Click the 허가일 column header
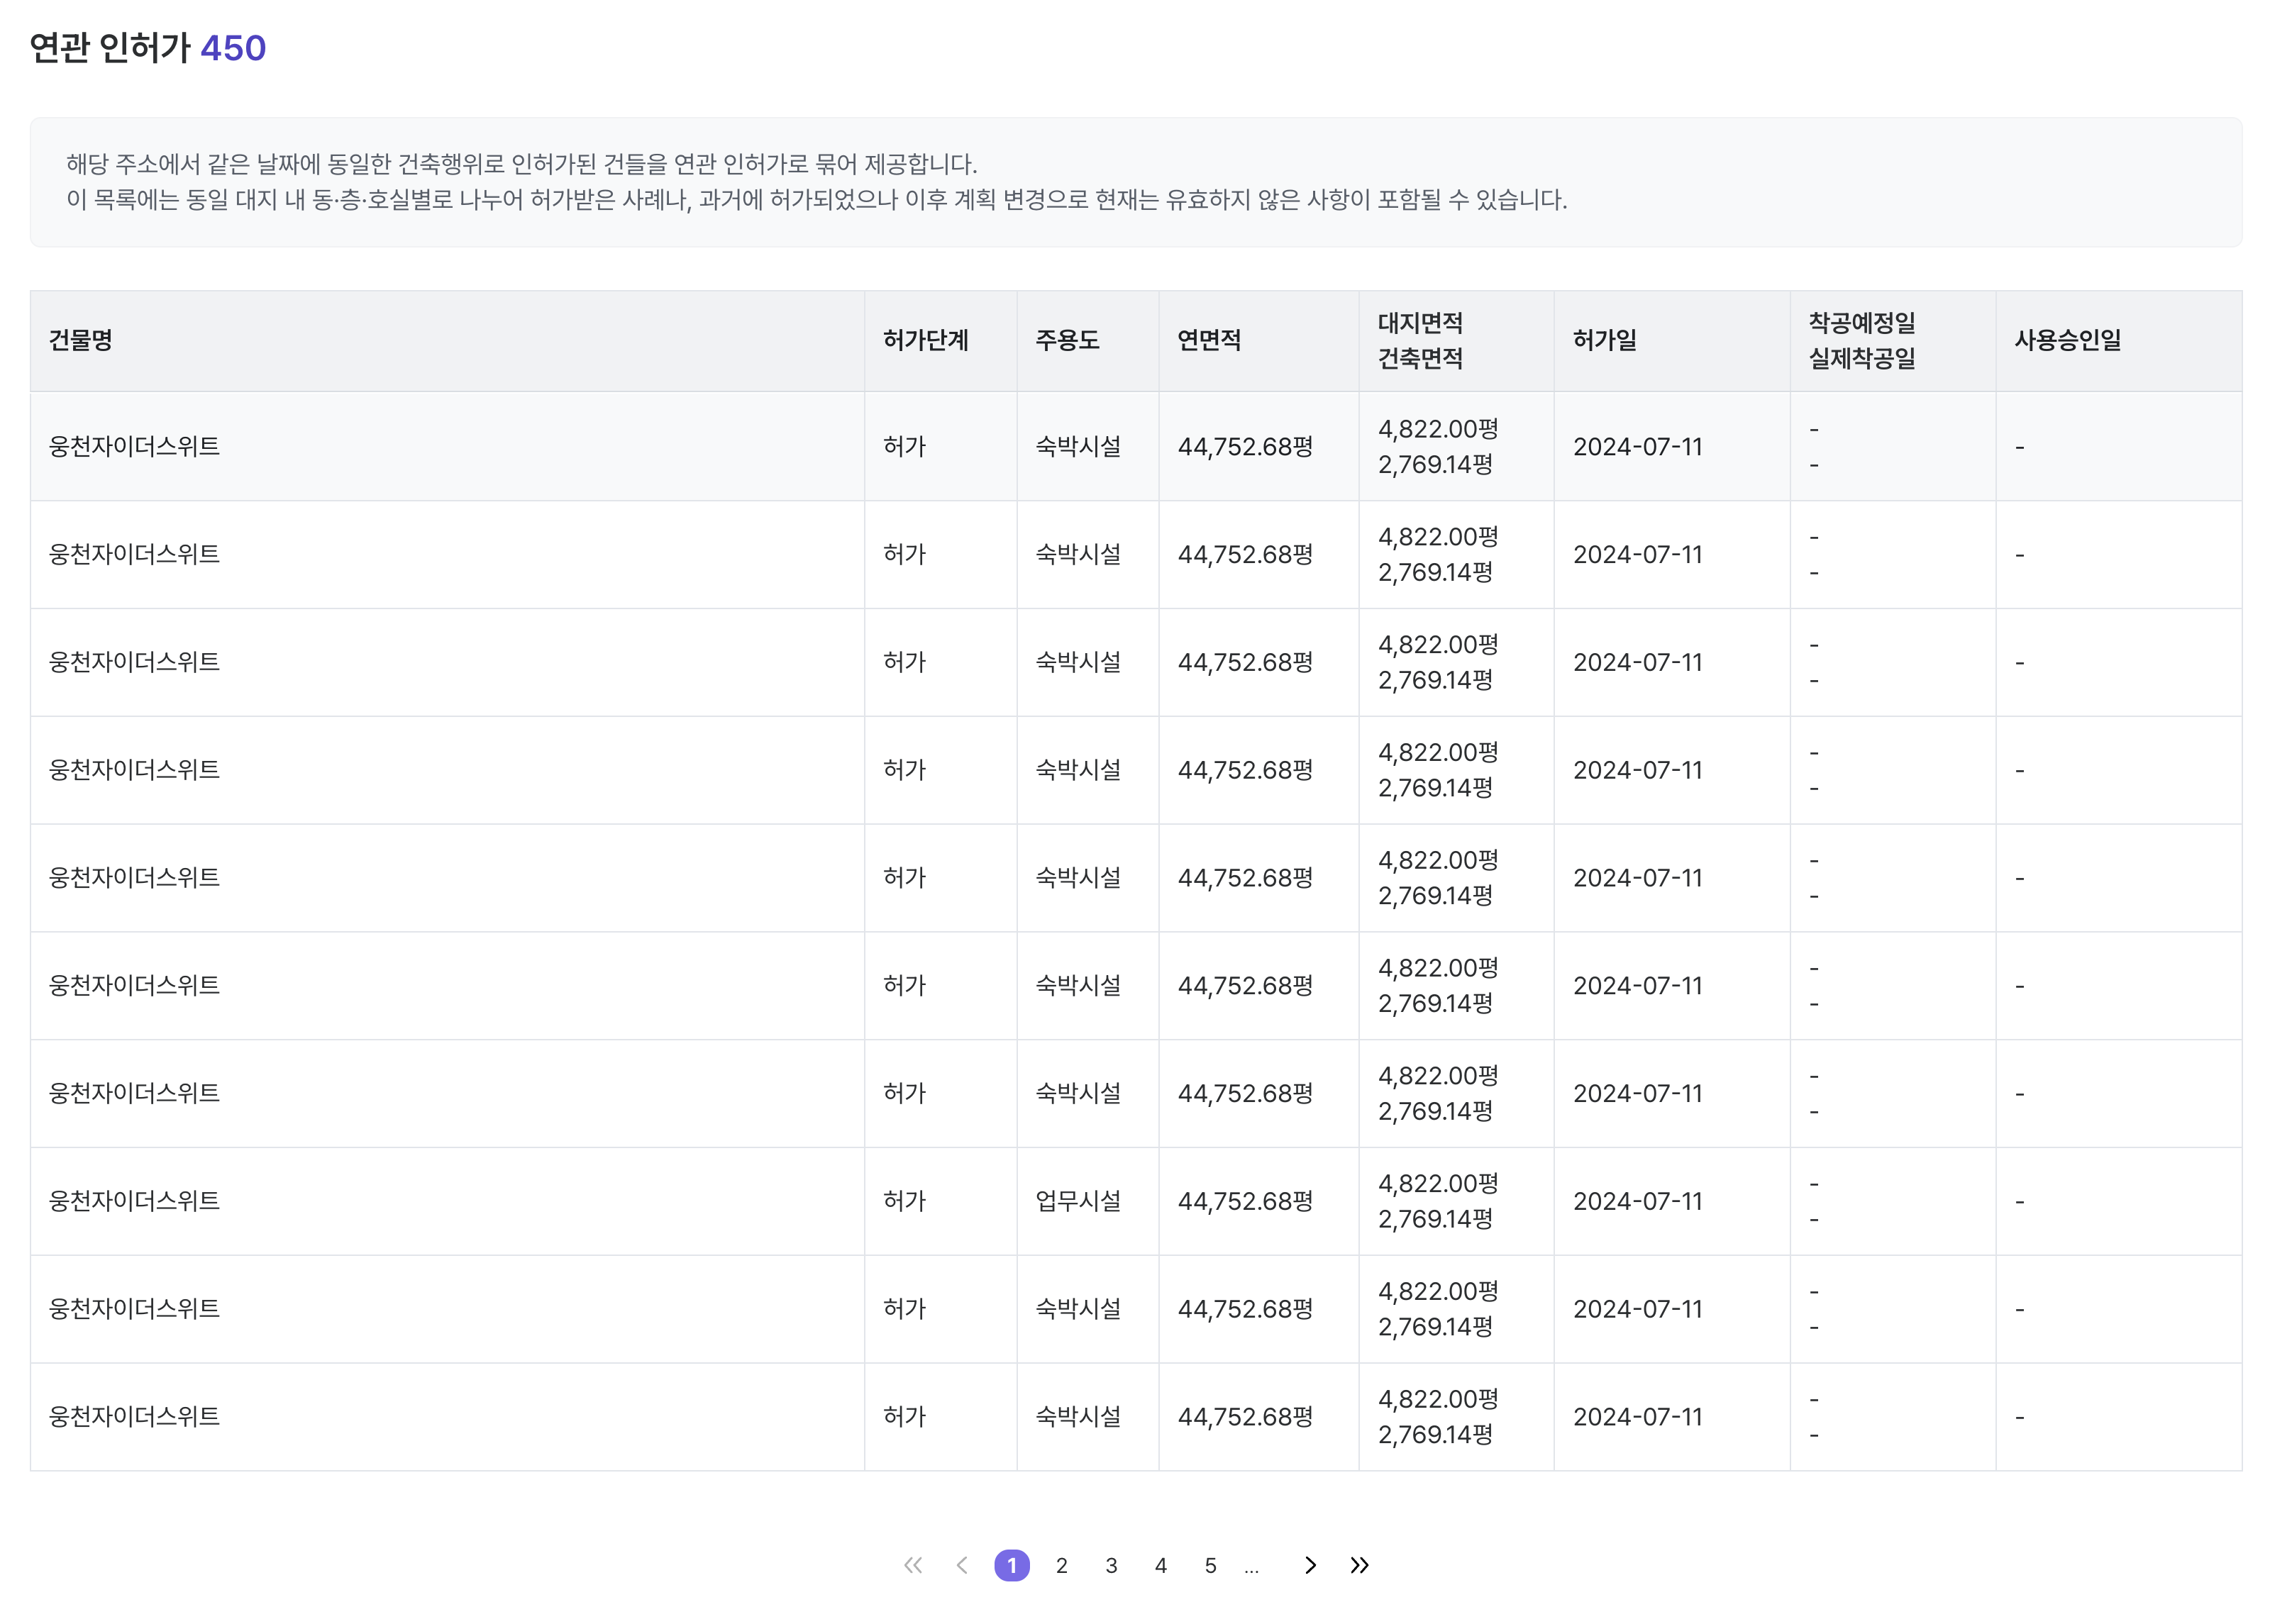The image size is (2270, 1624). click(1604, 340)
